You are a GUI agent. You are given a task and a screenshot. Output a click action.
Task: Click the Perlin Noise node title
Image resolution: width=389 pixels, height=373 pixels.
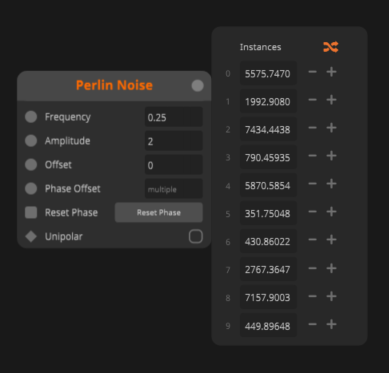[114, 85]
